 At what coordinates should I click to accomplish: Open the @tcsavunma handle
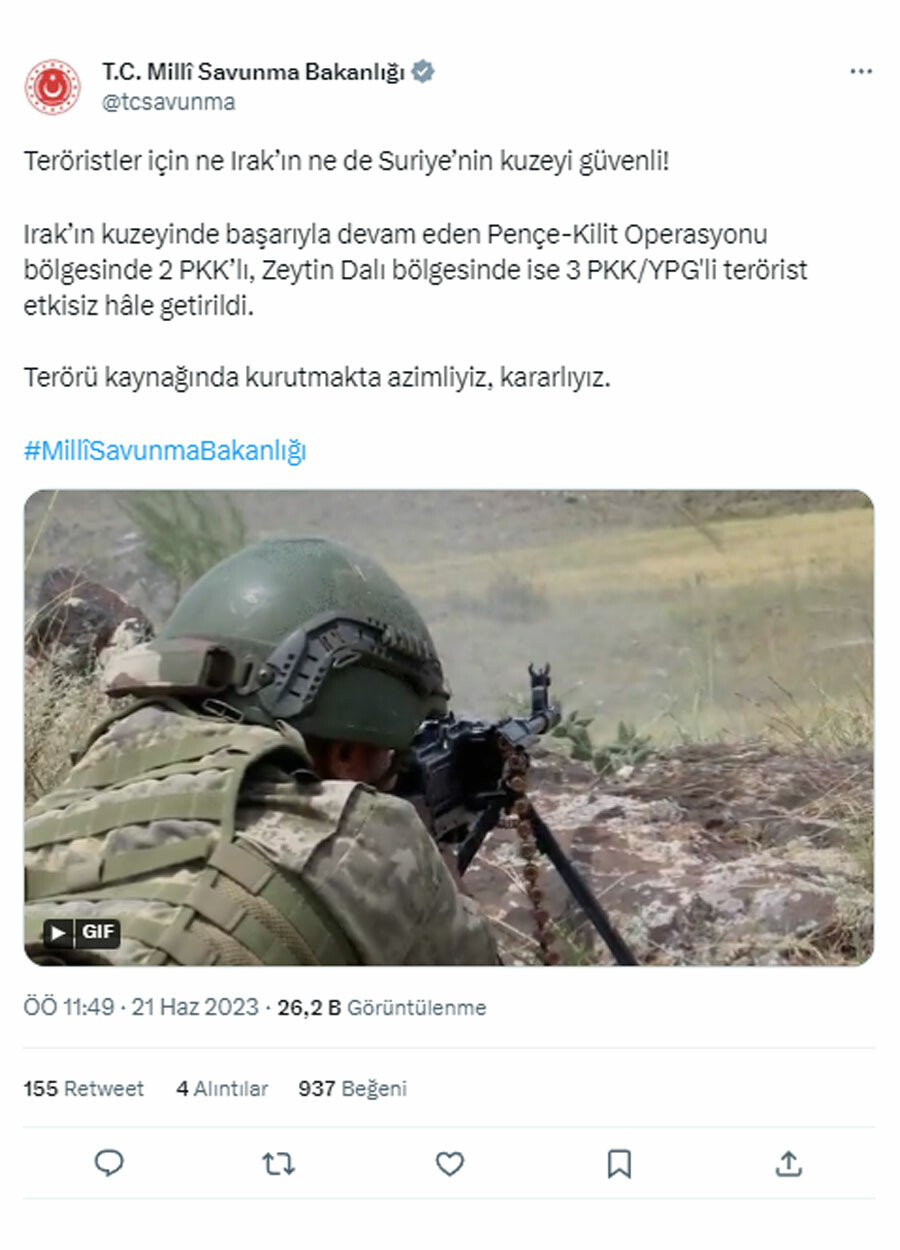tap(168, 102)
